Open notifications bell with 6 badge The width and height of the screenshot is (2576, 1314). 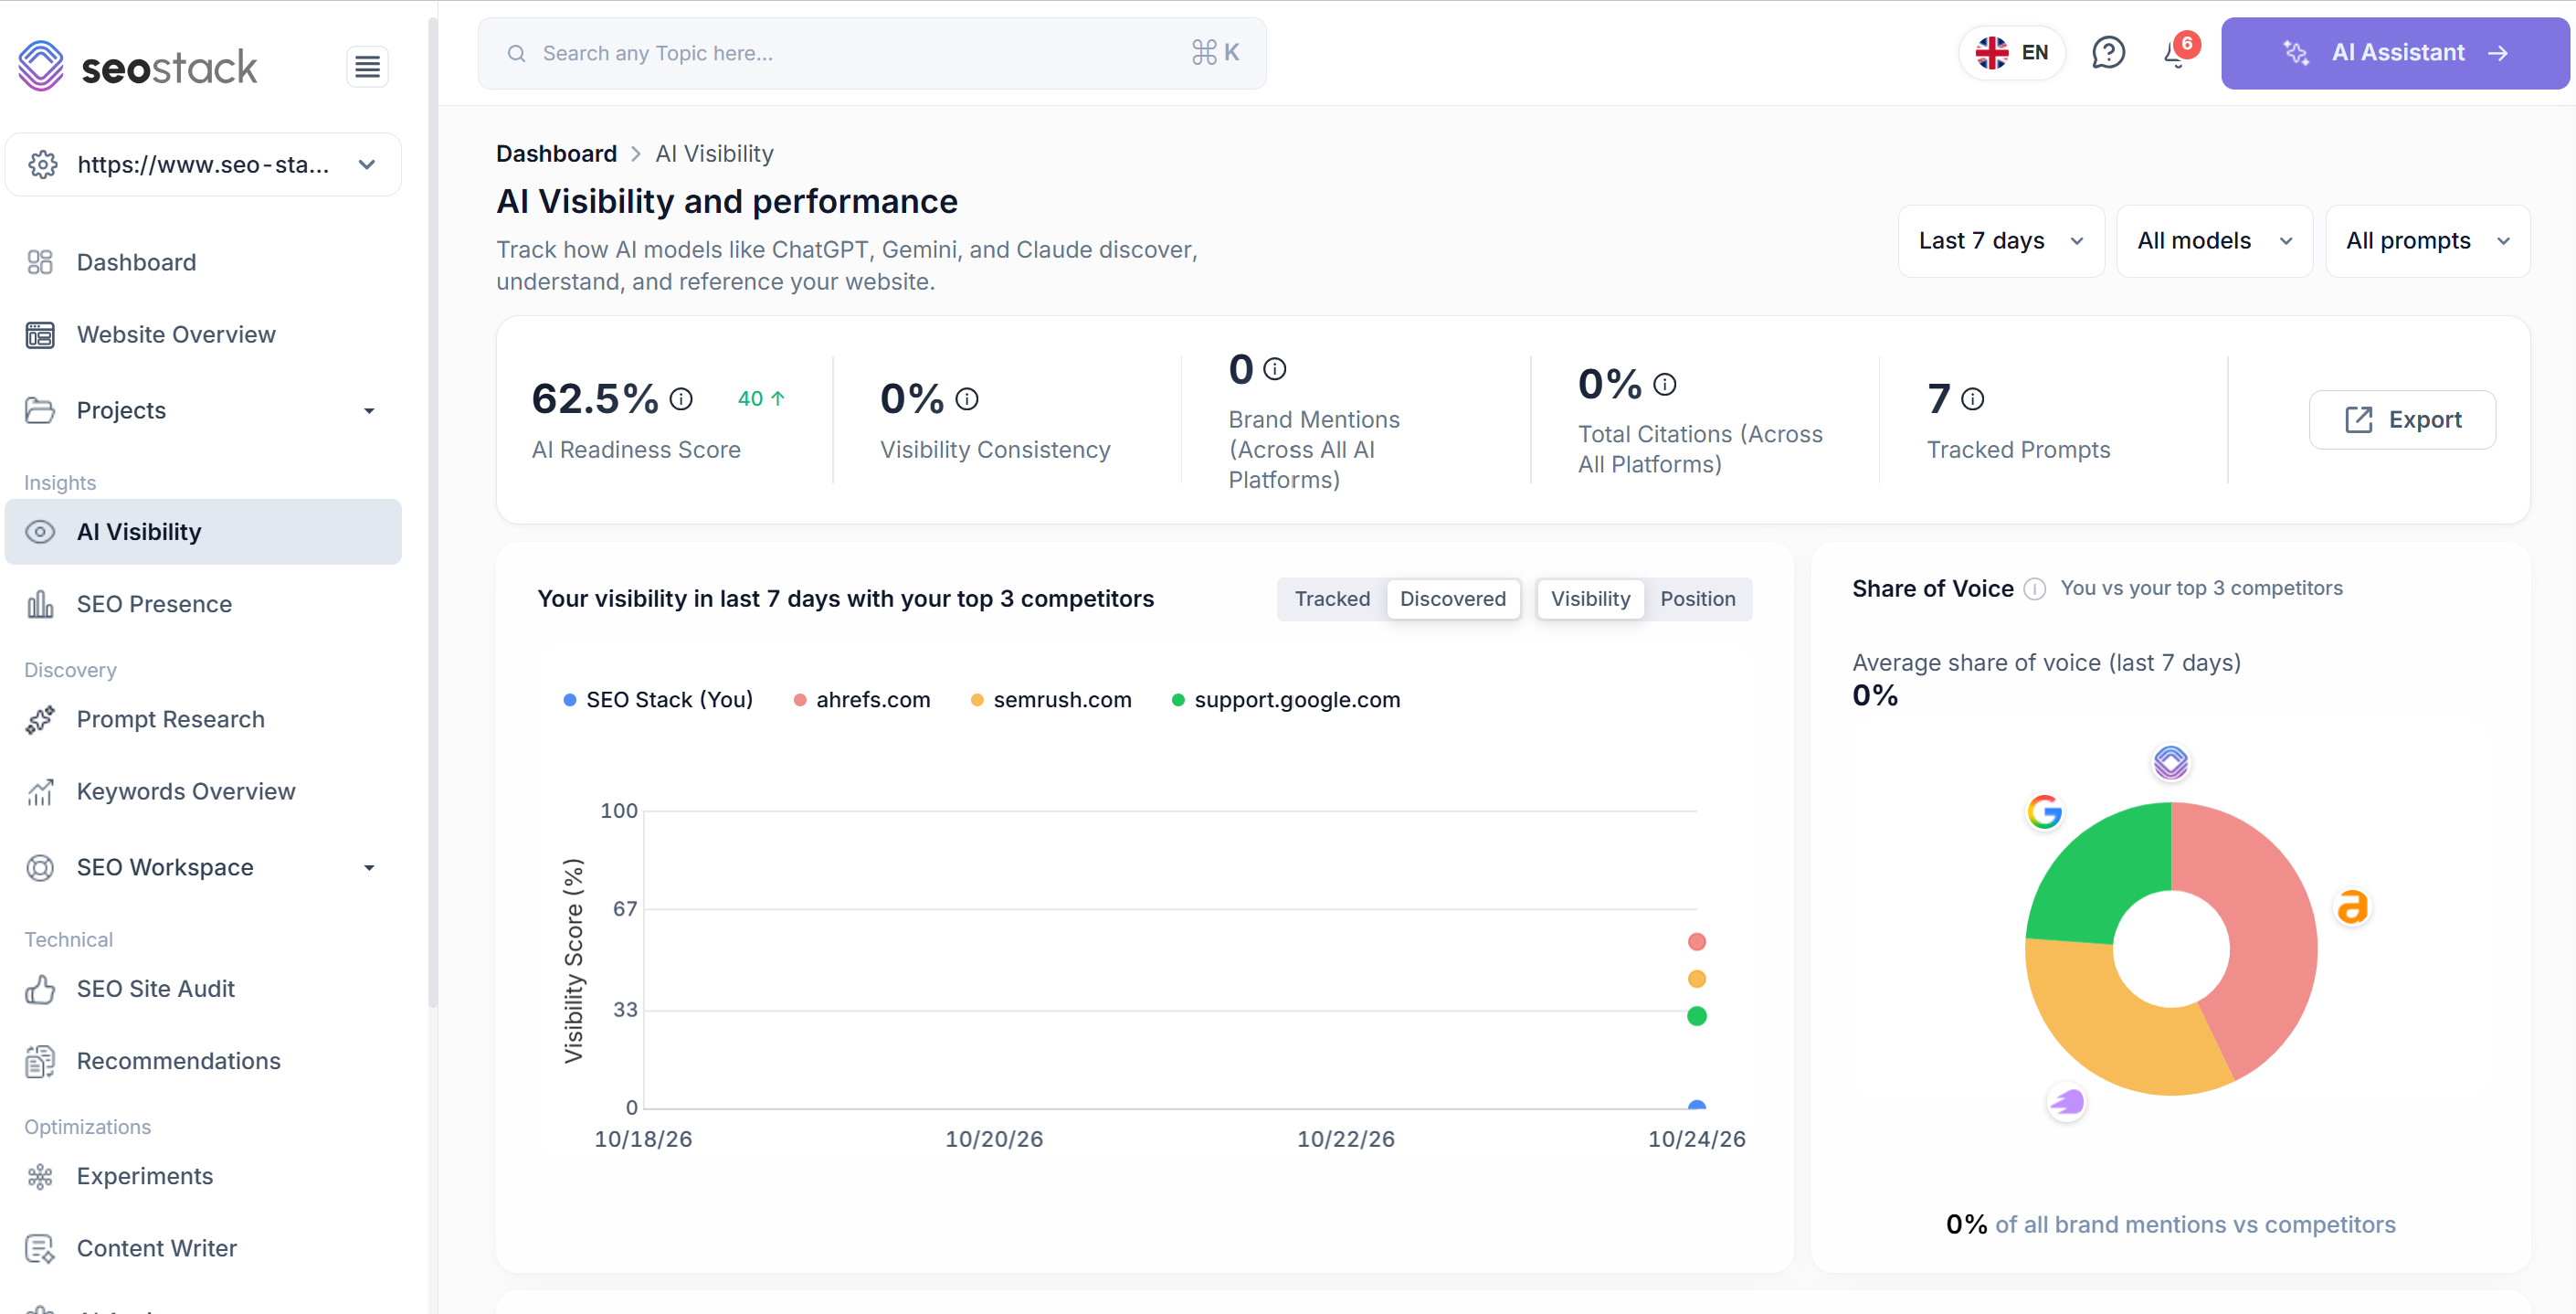pos(2177,52)
